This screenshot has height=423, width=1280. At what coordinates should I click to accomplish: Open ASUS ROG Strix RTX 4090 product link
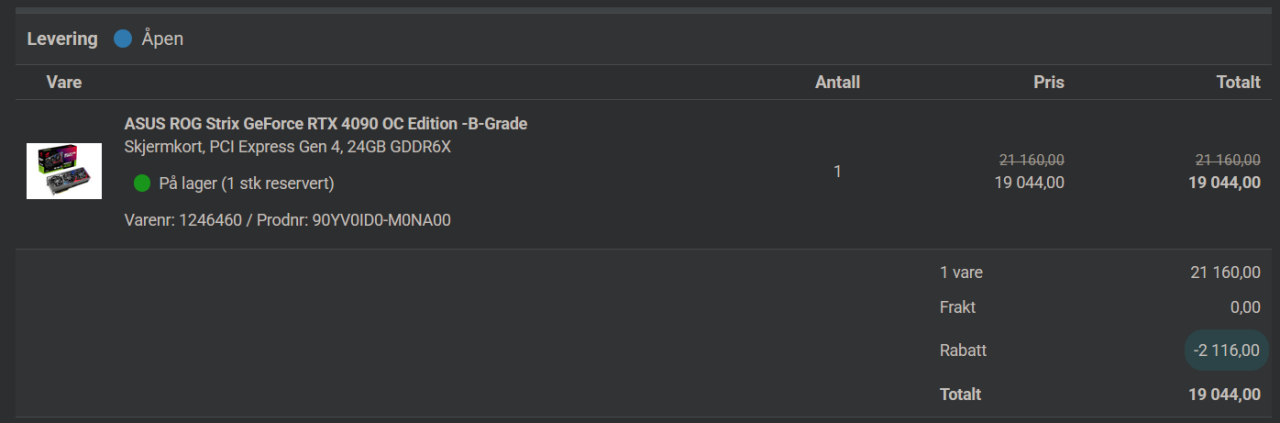point(325,123)
